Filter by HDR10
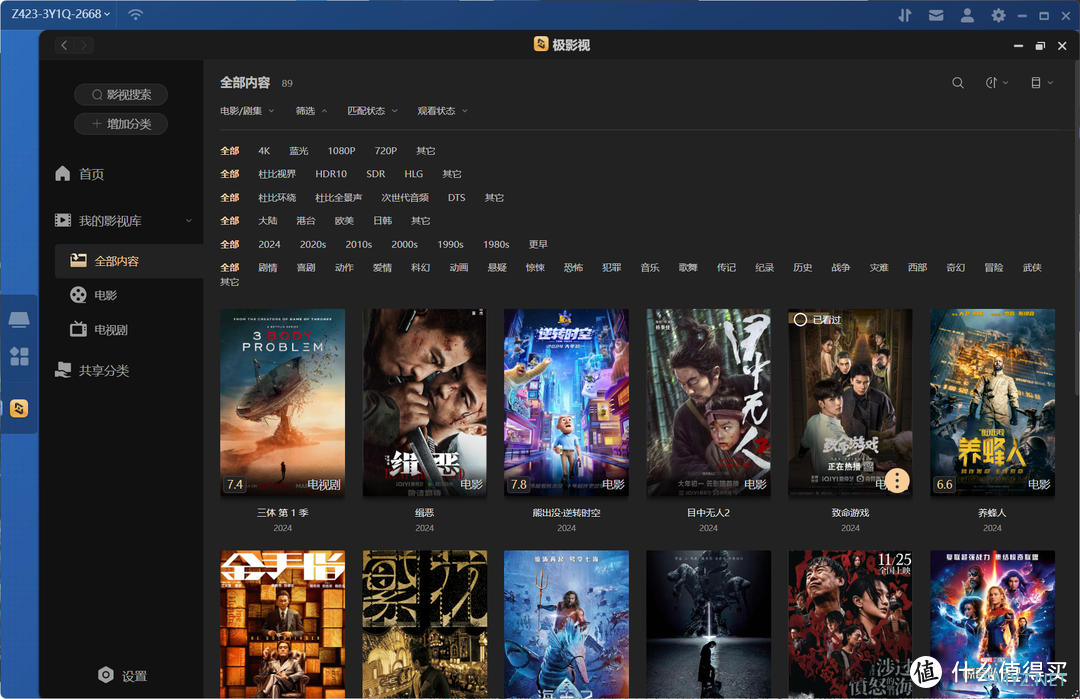This screenshot has height=699, width=1080. pos(331,174)
